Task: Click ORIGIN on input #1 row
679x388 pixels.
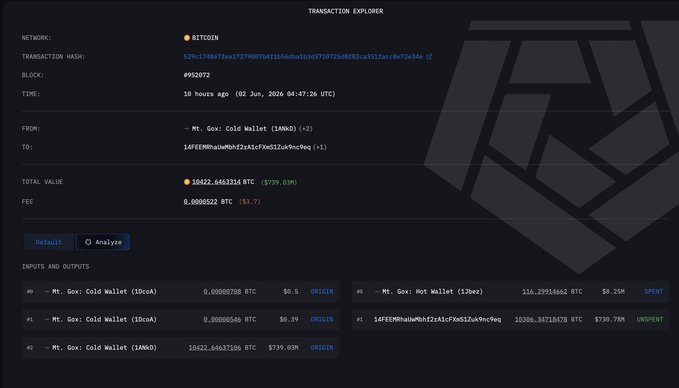Action: click(322, 320)
